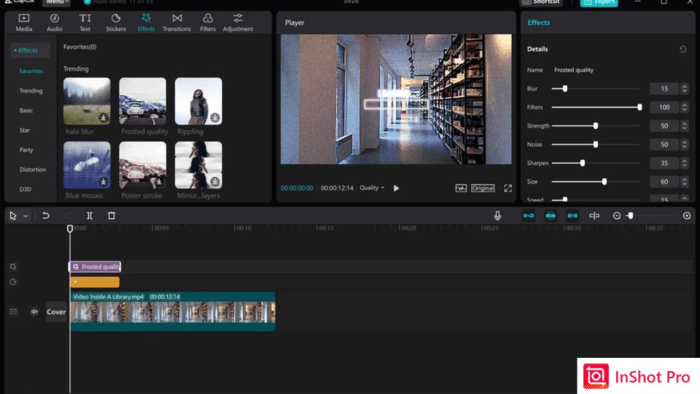700x394 pixels.
Task: Select Basic effects category
Action: pos(26,110)
